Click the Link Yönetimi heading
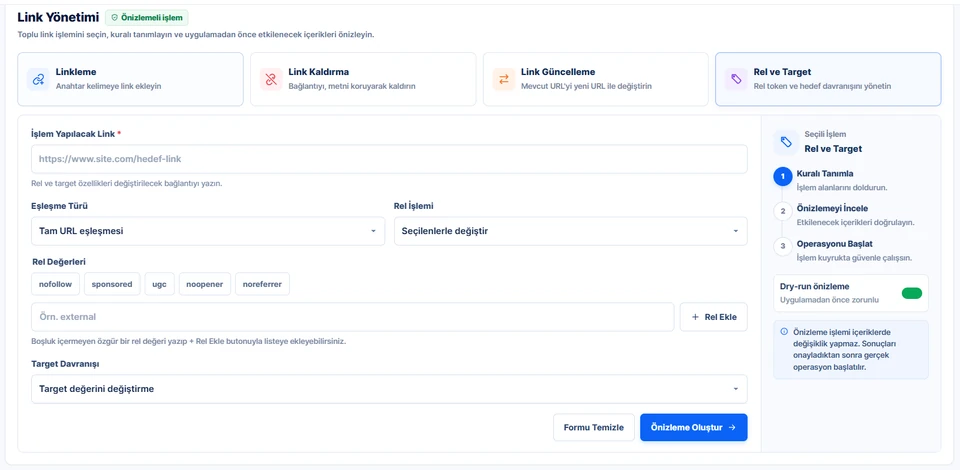 point(58,17)
